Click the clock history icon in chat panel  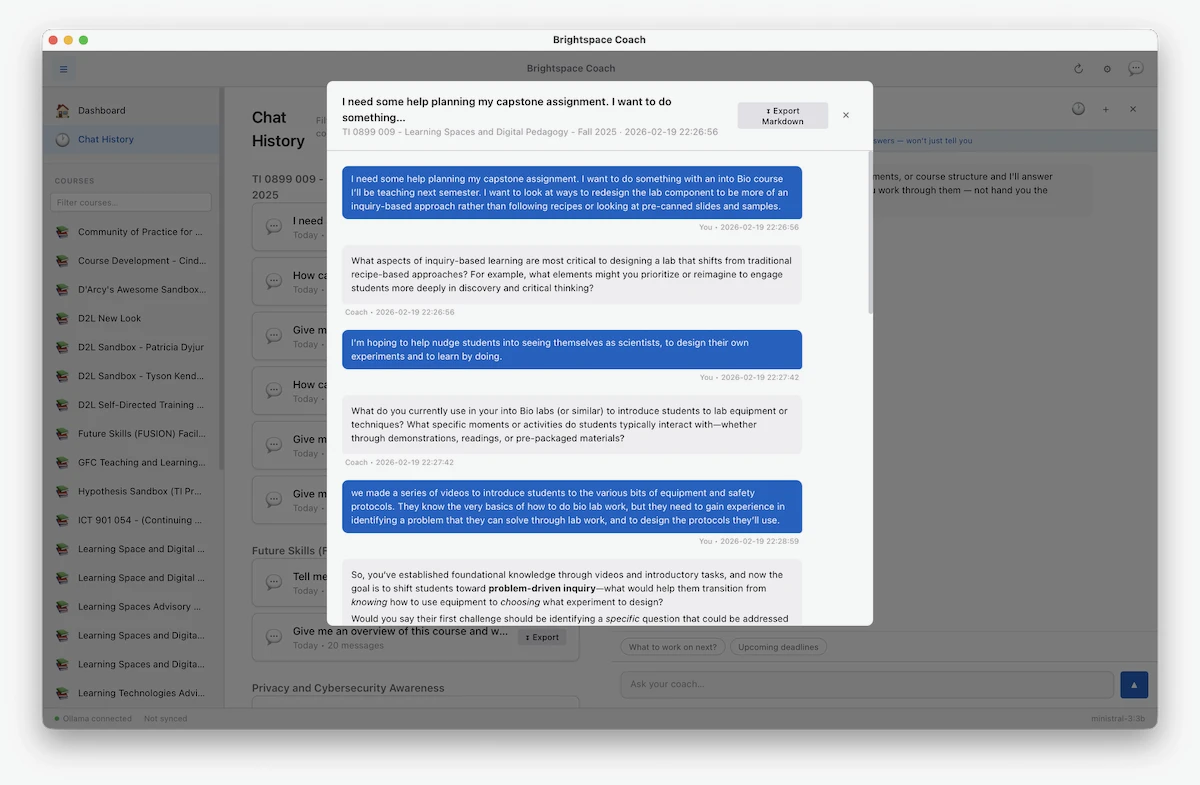1078,109
